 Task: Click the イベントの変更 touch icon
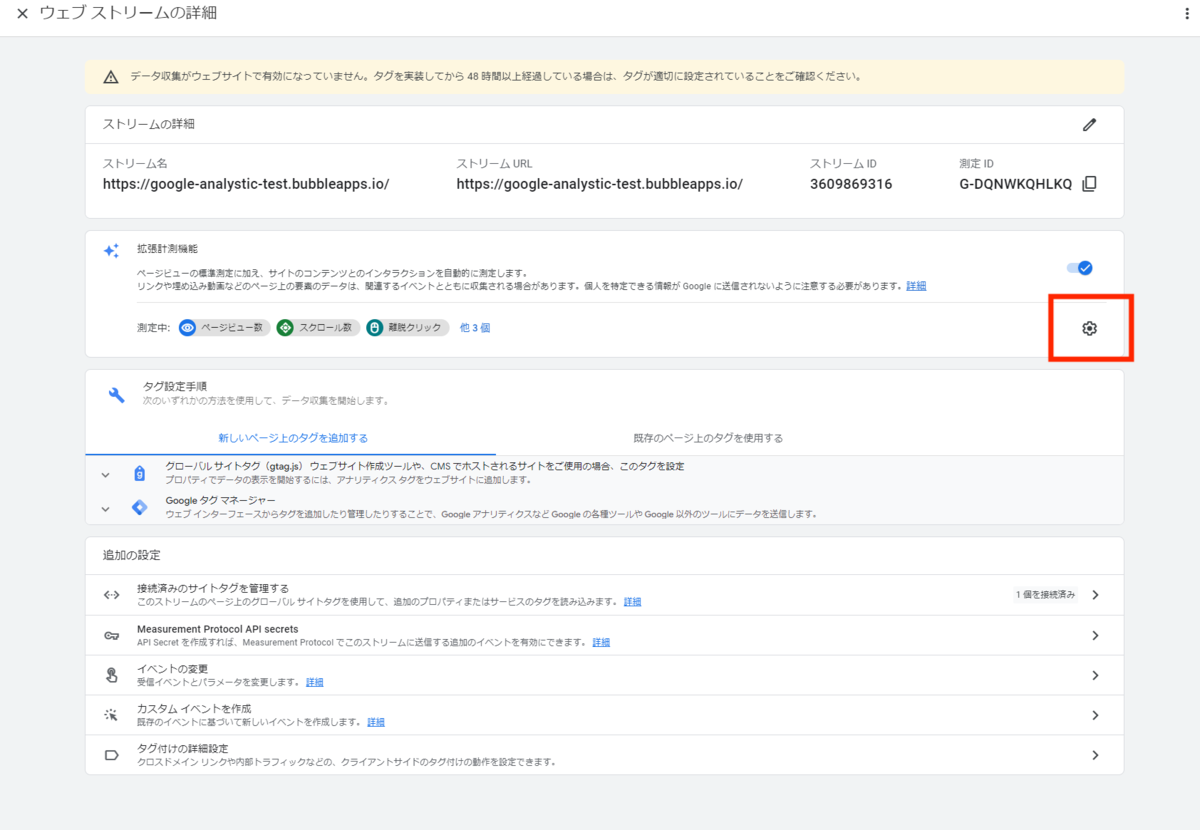112,675
